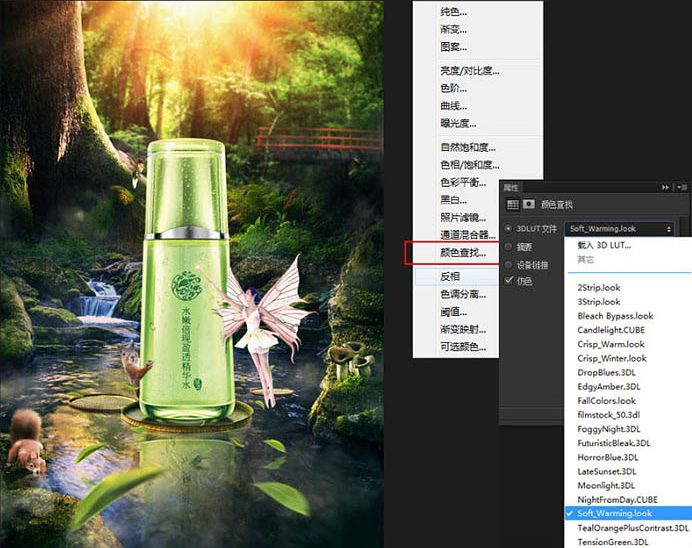Open the Properties panel flyout menu
This screenshot has width=692, height=548.
(682, 187)
